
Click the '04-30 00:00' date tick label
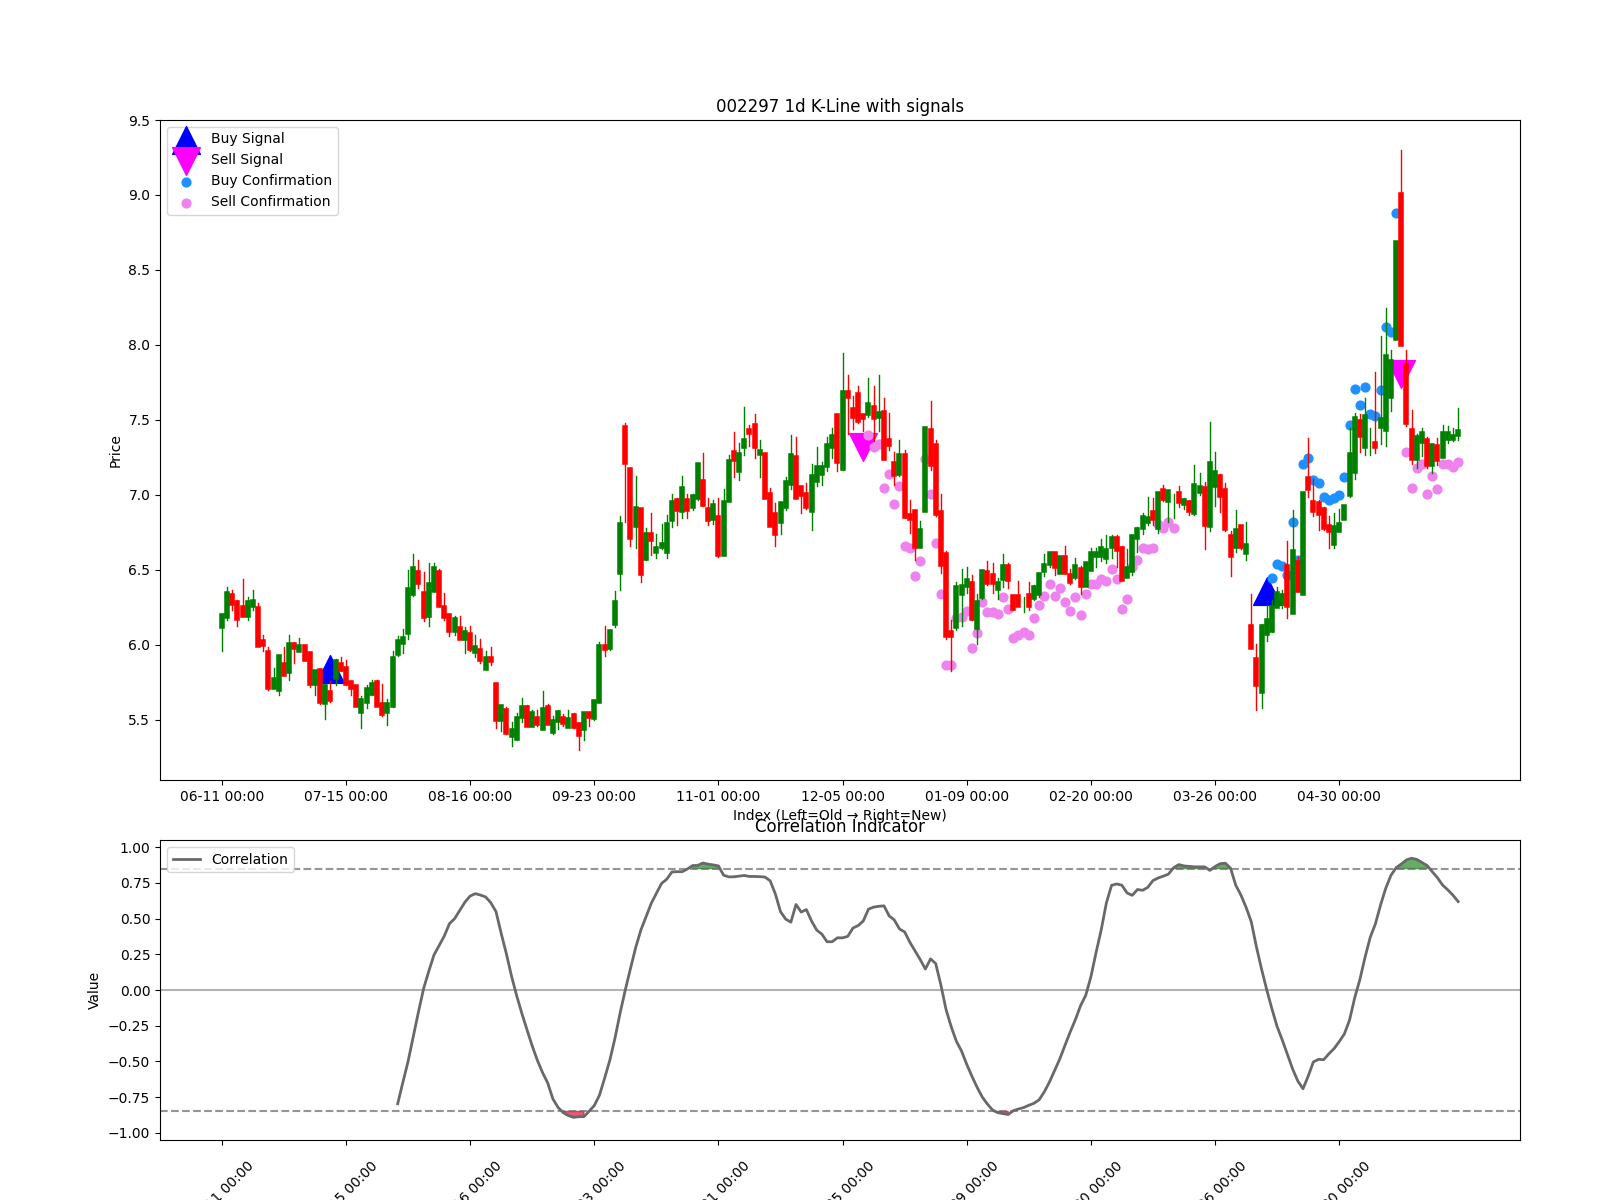[x=1339, y=797]
